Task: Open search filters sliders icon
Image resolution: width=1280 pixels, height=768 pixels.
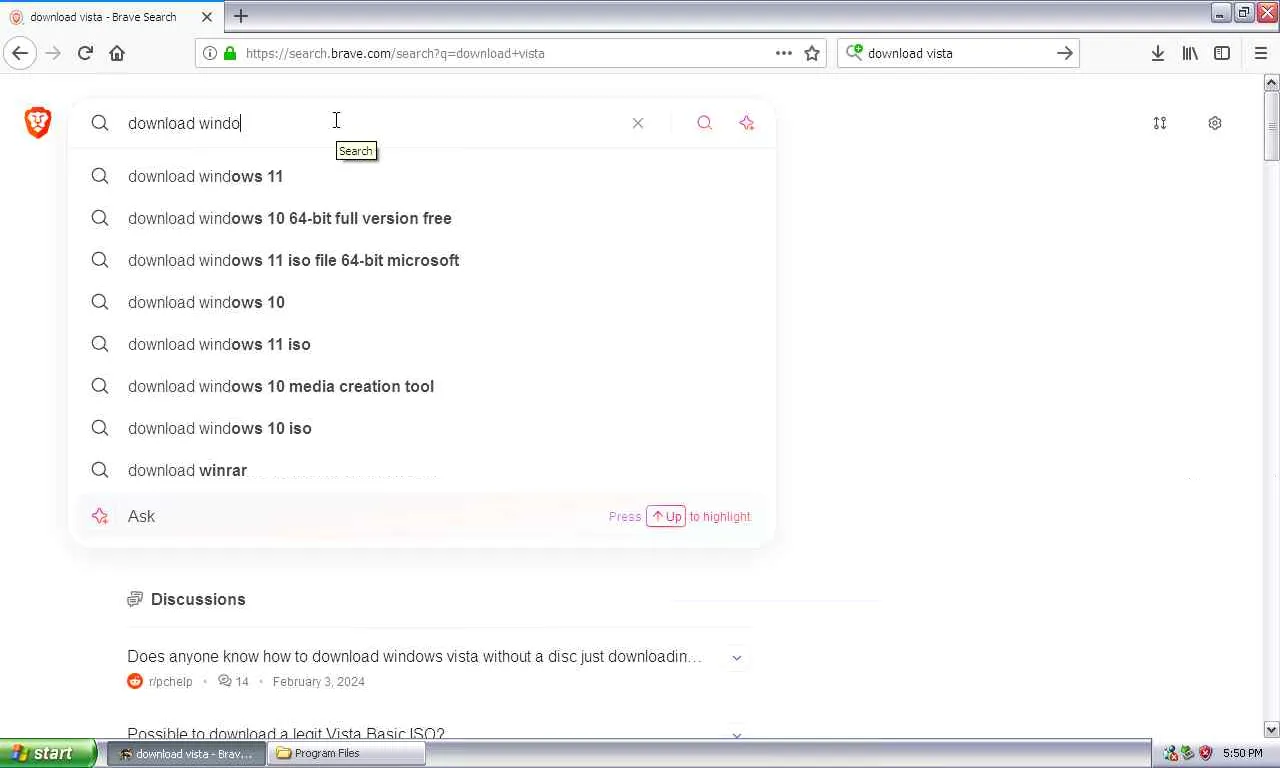Action: pyautogui.click(x=1160, y=123)
